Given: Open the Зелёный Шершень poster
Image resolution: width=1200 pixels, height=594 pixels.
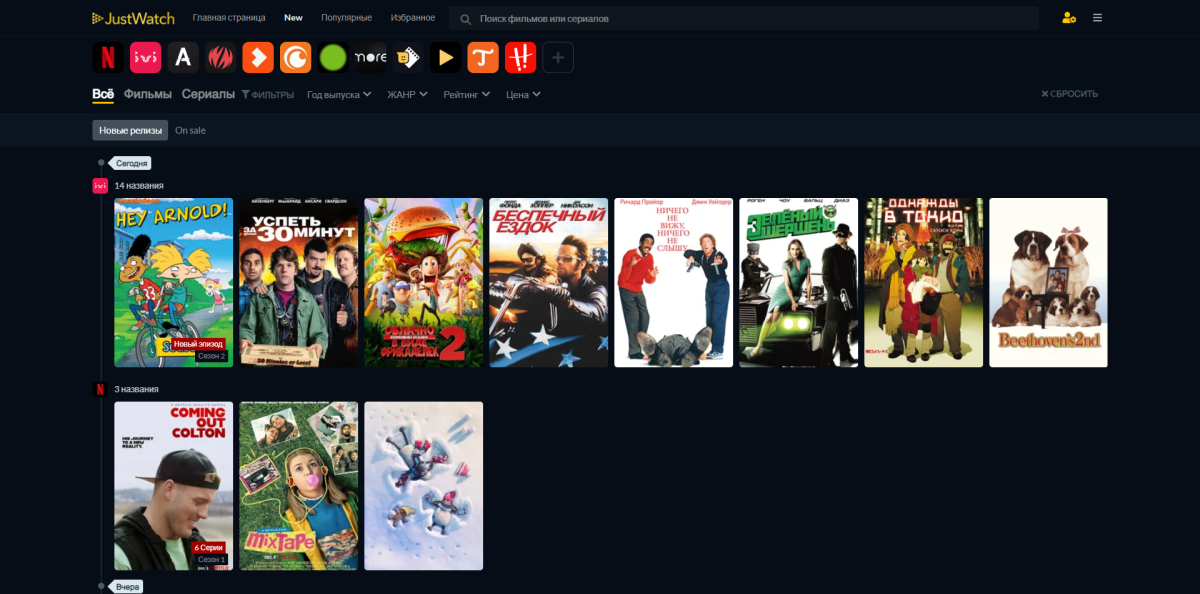Looking at the screenshot, I should pyautogui.click(x=799, y=283).
